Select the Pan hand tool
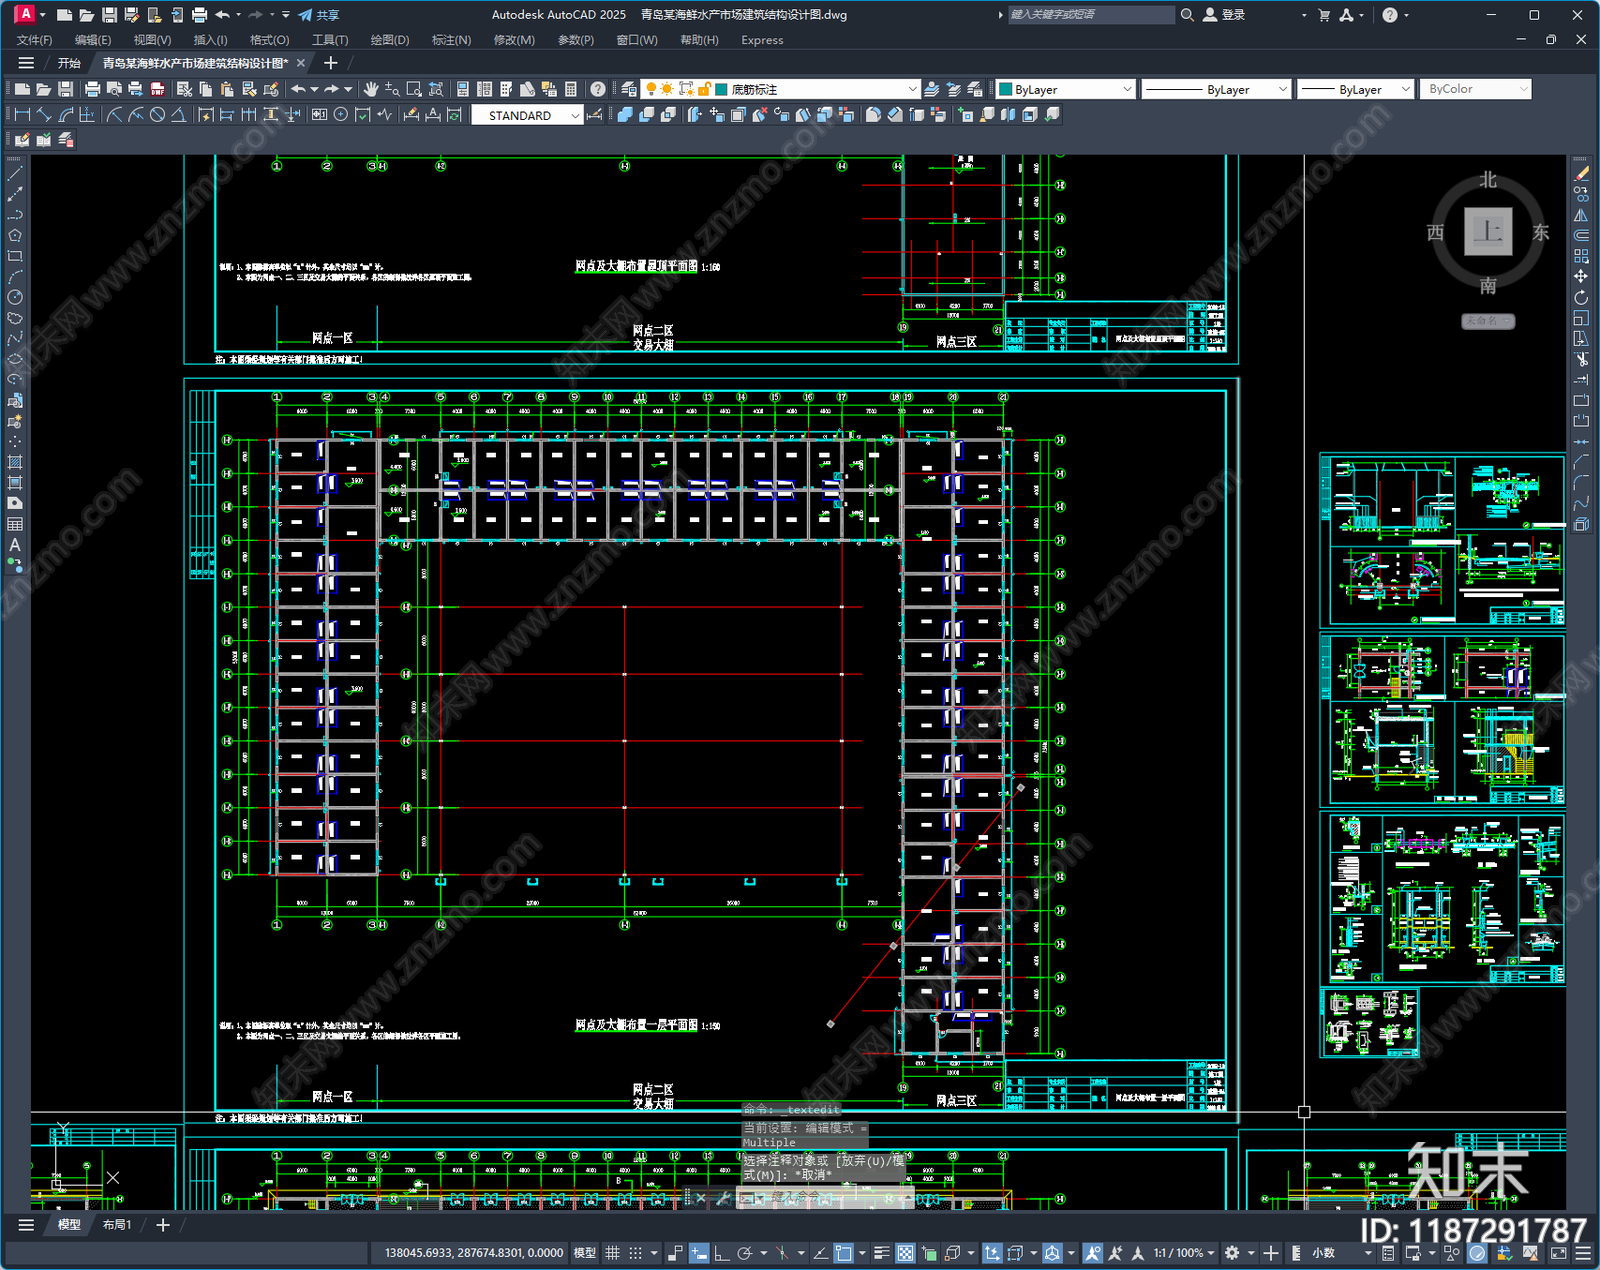Screen dimensions: 1600x1270 pyautogui.click(x=370, y=89)
